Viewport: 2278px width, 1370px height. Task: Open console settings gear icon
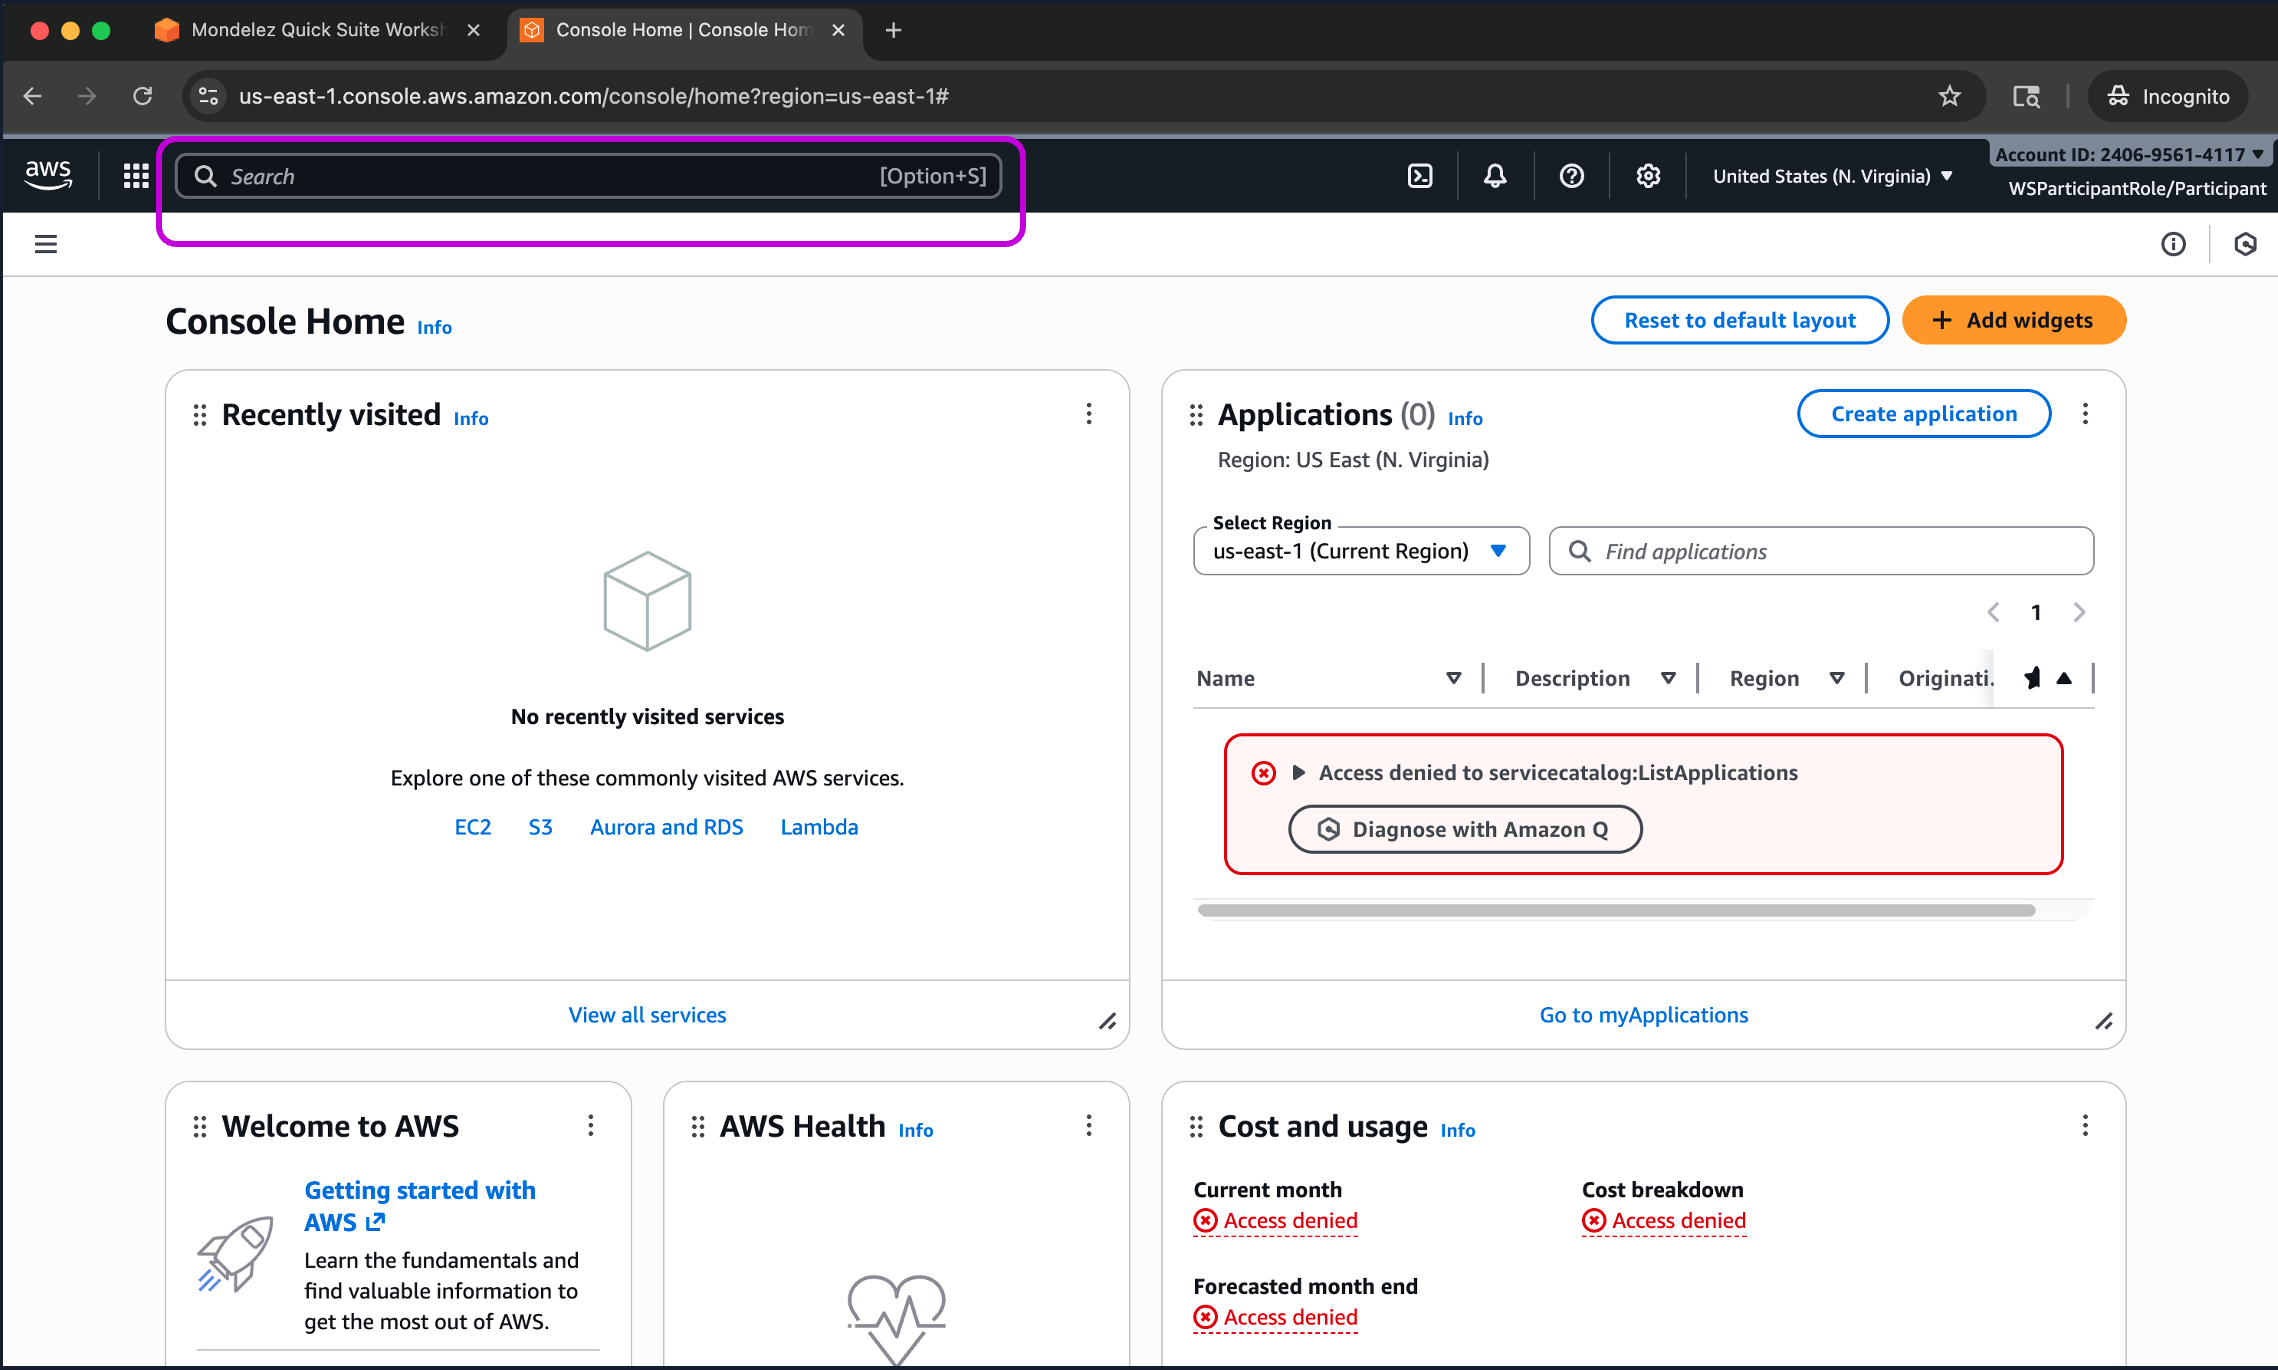[1648, 176]
